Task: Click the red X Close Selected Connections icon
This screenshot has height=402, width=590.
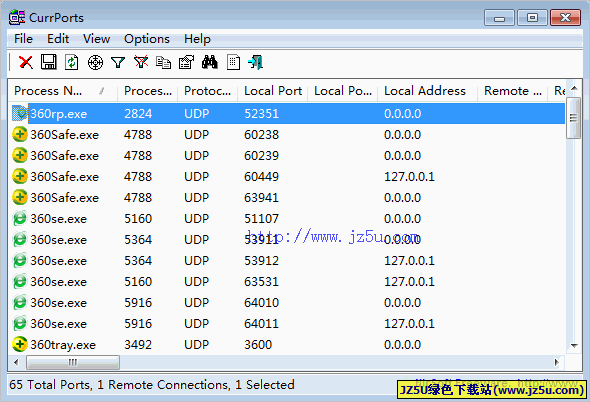Action: [26, 62]
